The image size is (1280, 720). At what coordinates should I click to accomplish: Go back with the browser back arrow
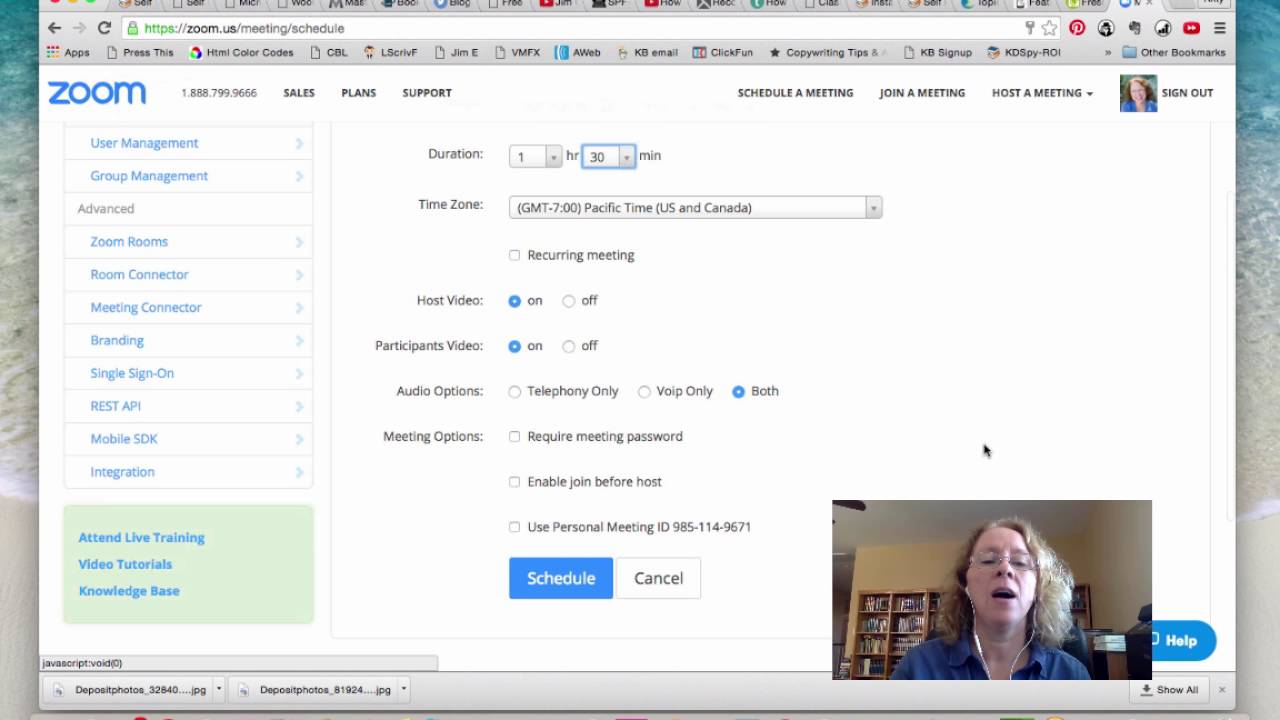click(55, 28)
